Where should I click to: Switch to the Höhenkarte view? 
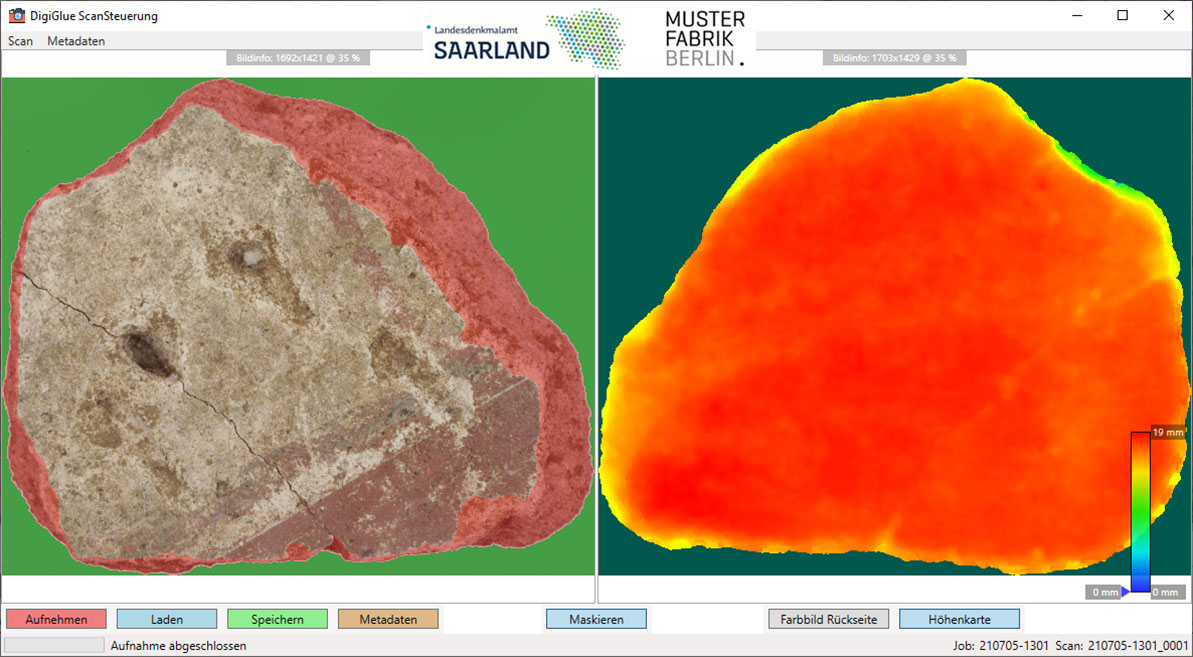click(959, 619)
